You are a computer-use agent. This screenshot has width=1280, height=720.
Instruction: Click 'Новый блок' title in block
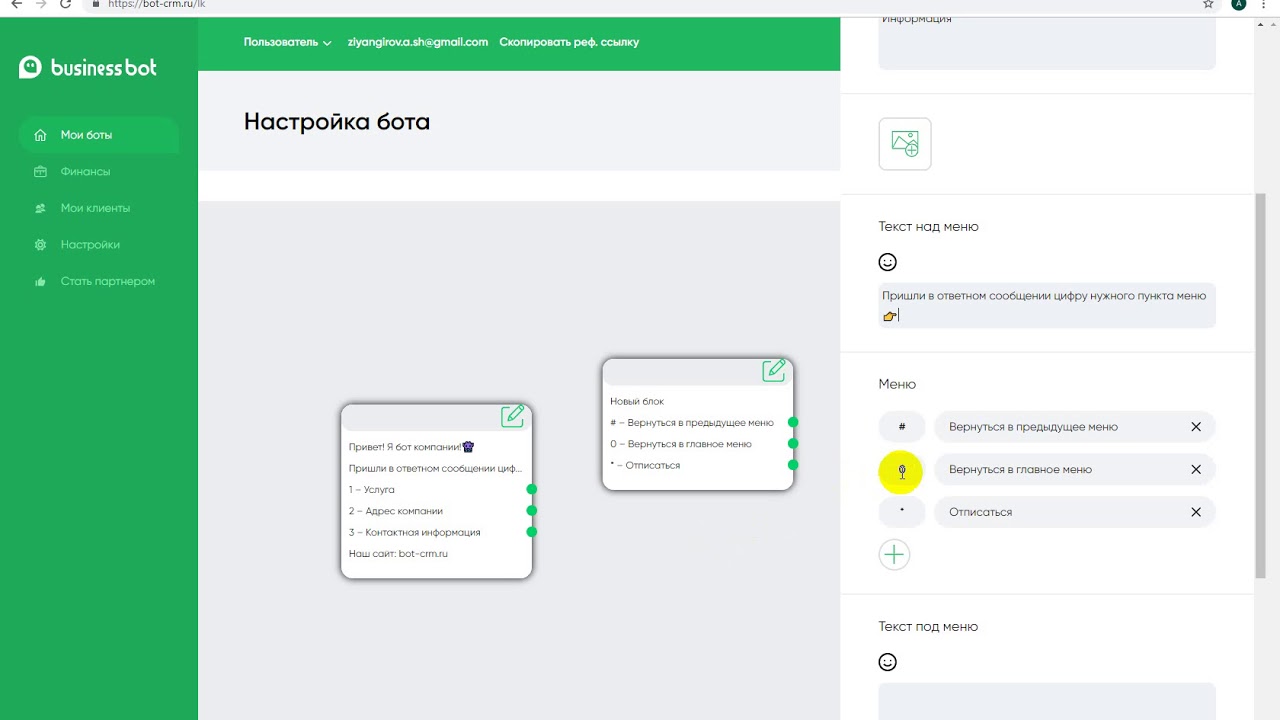(x=637, y=402)
